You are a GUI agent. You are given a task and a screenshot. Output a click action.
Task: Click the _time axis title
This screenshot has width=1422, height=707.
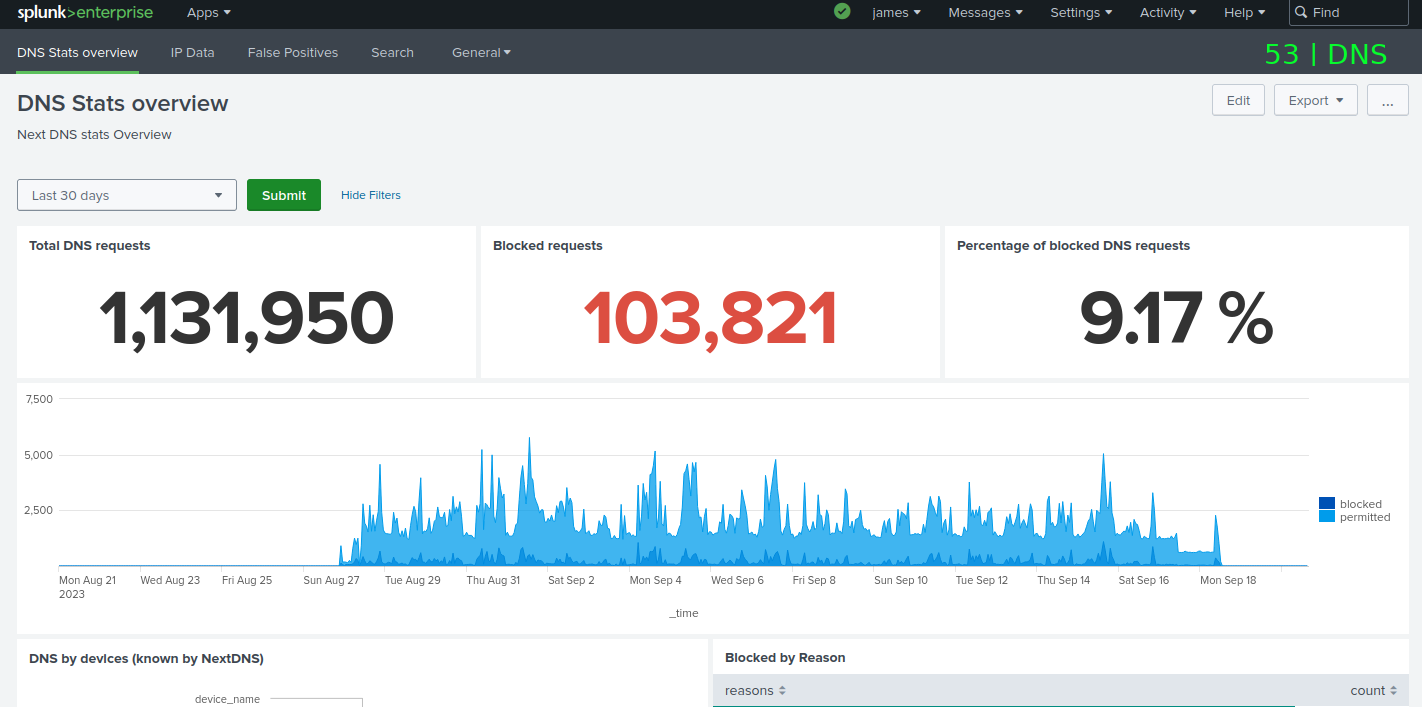[684, 613]
